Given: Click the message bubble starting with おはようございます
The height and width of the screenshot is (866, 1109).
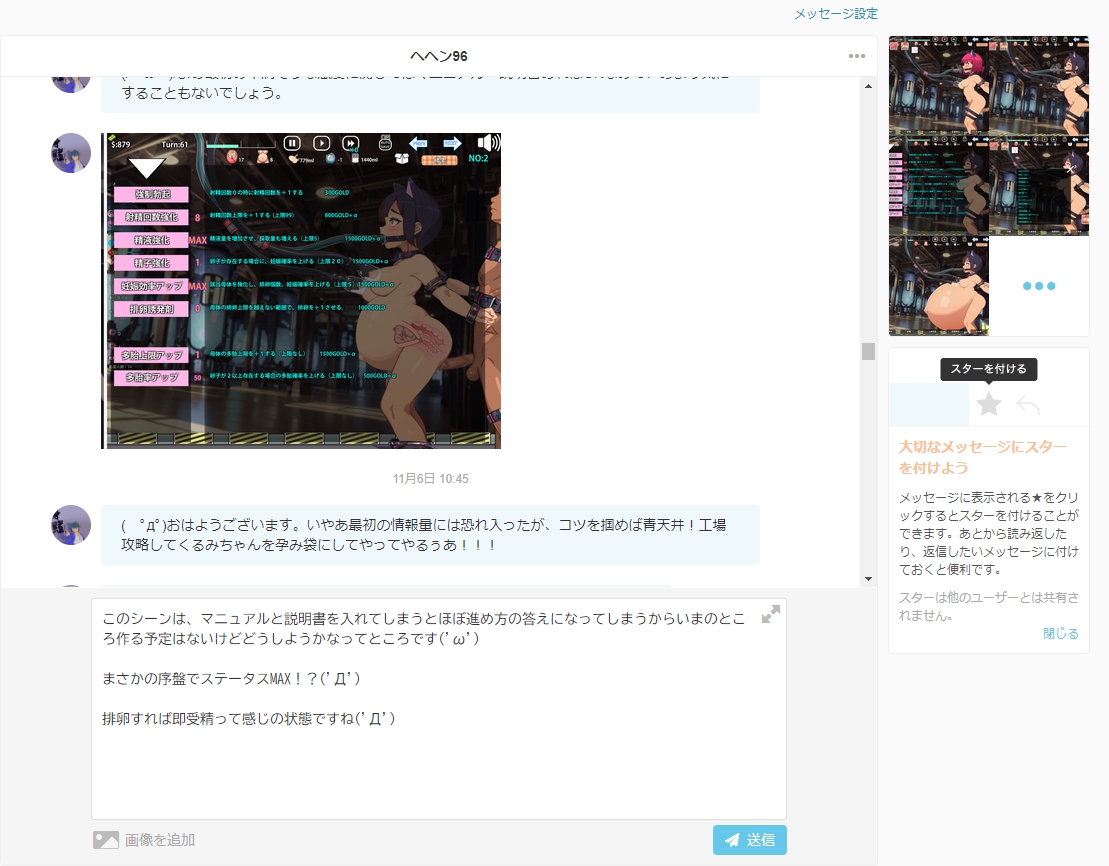Looking at the screenshot, I should pos(430,535).
